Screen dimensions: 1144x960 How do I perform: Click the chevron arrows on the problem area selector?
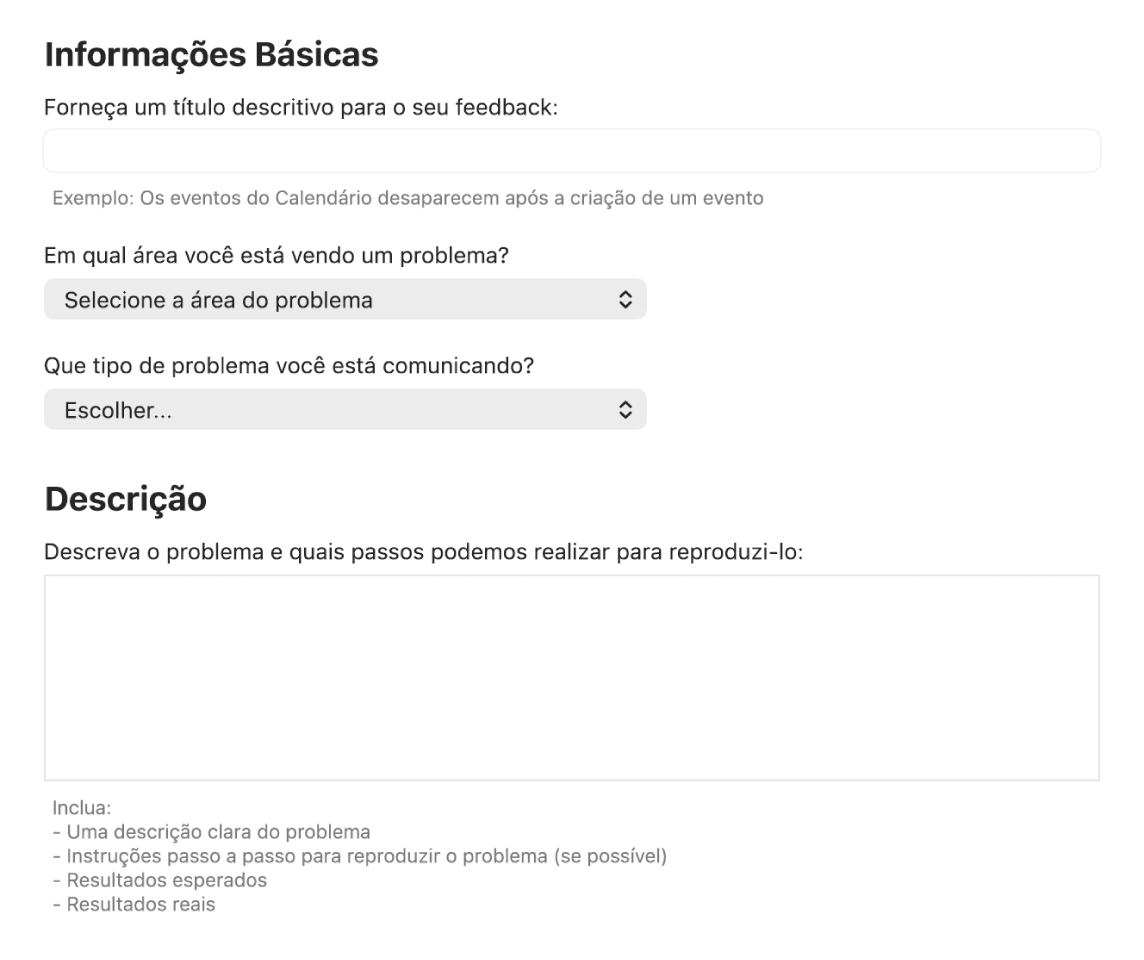click(x=625, y=300)
